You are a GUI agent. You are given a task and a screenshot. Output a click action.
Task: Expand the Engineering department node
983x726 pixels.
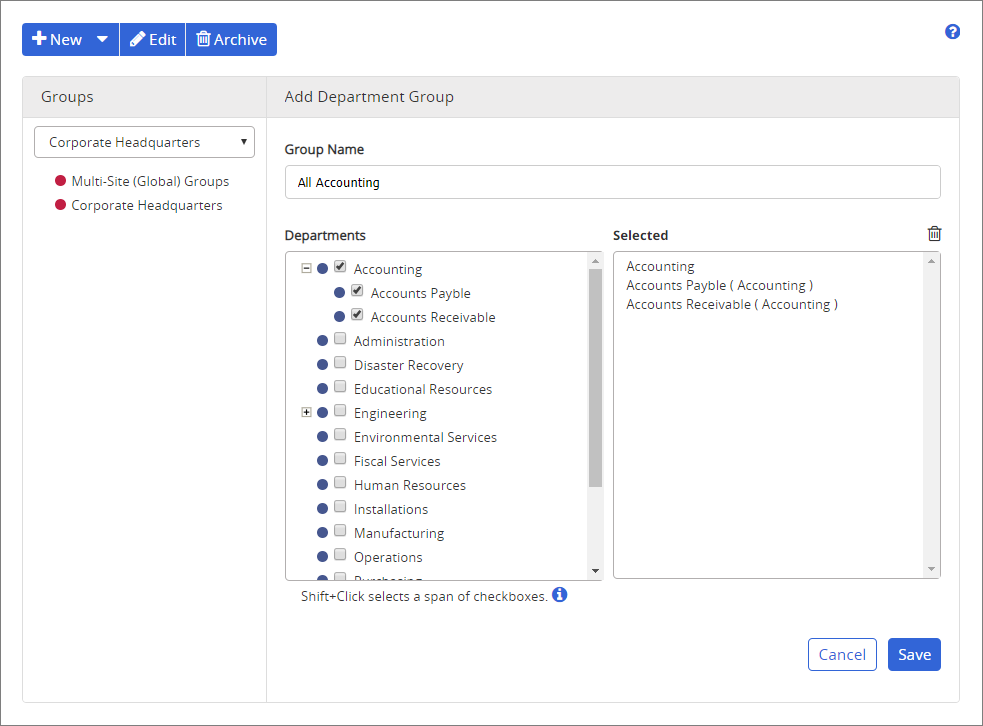307,412
